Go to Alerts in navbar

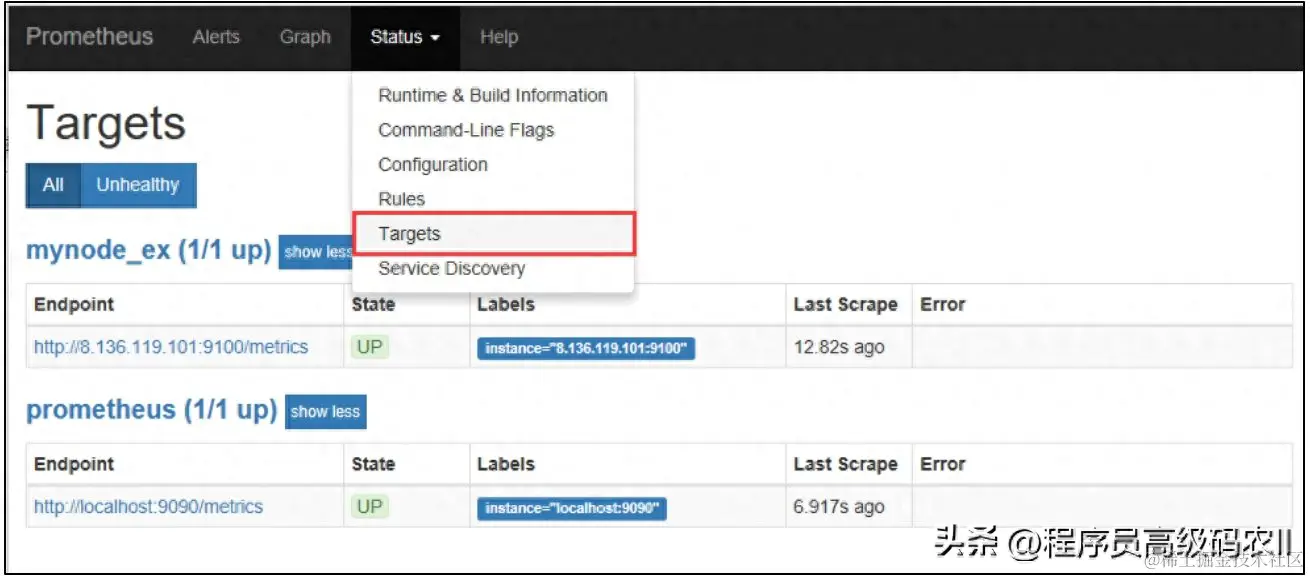coord(216,37)
